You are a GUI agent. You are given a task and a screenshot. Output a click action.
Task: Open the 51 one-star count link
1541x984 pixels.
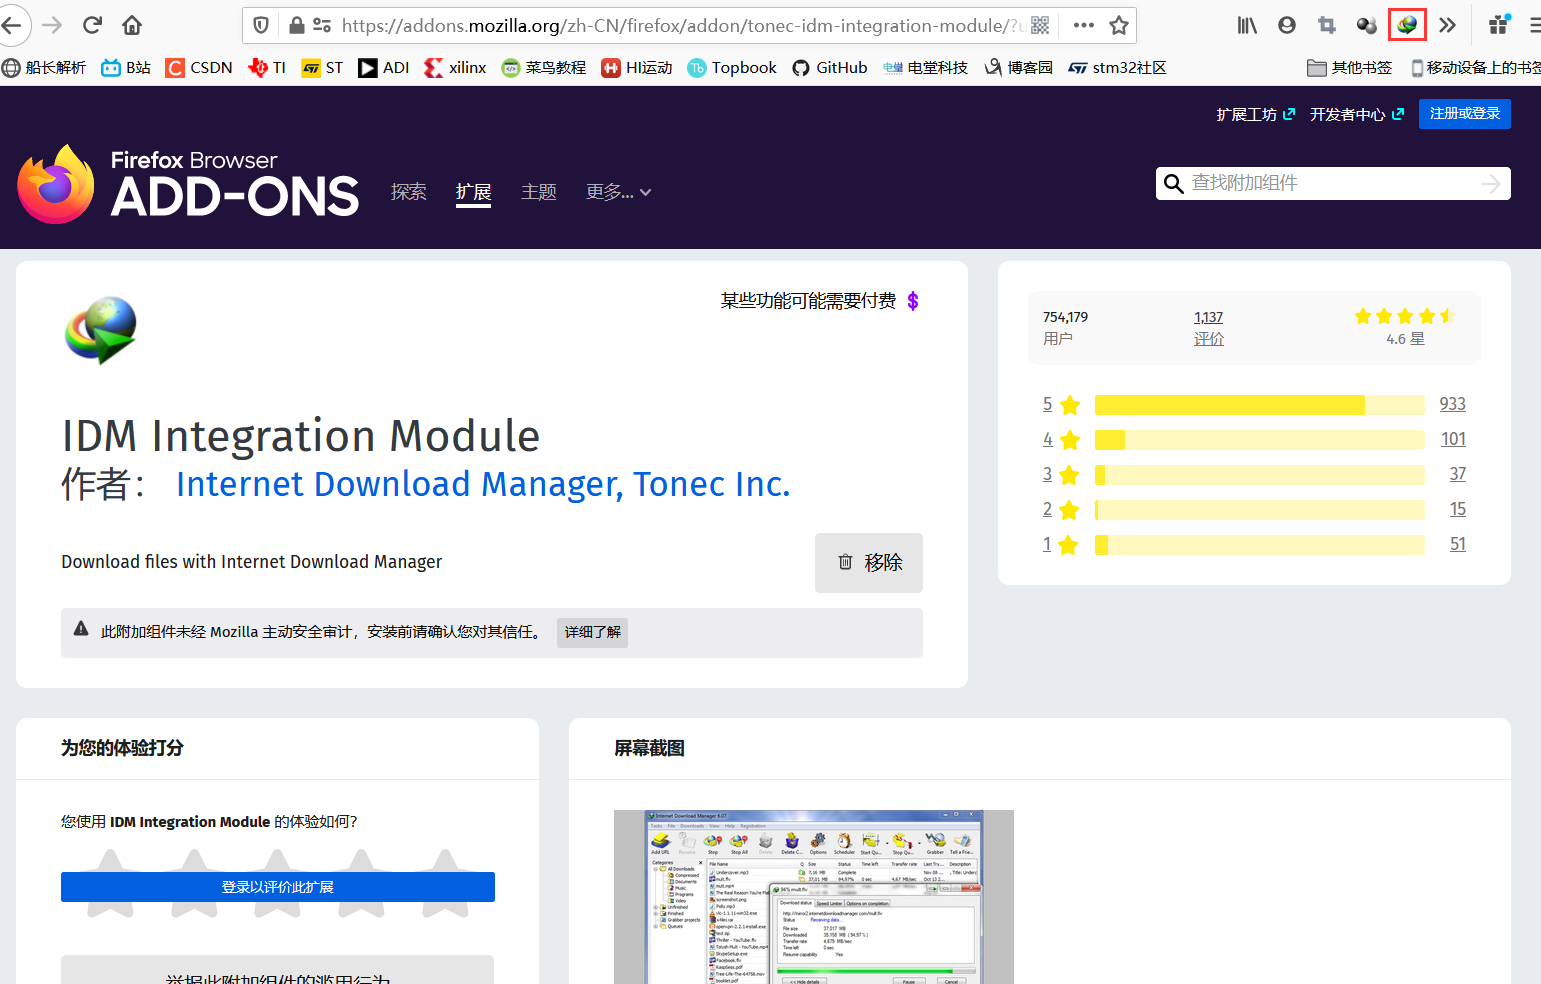pos(1458,544)
